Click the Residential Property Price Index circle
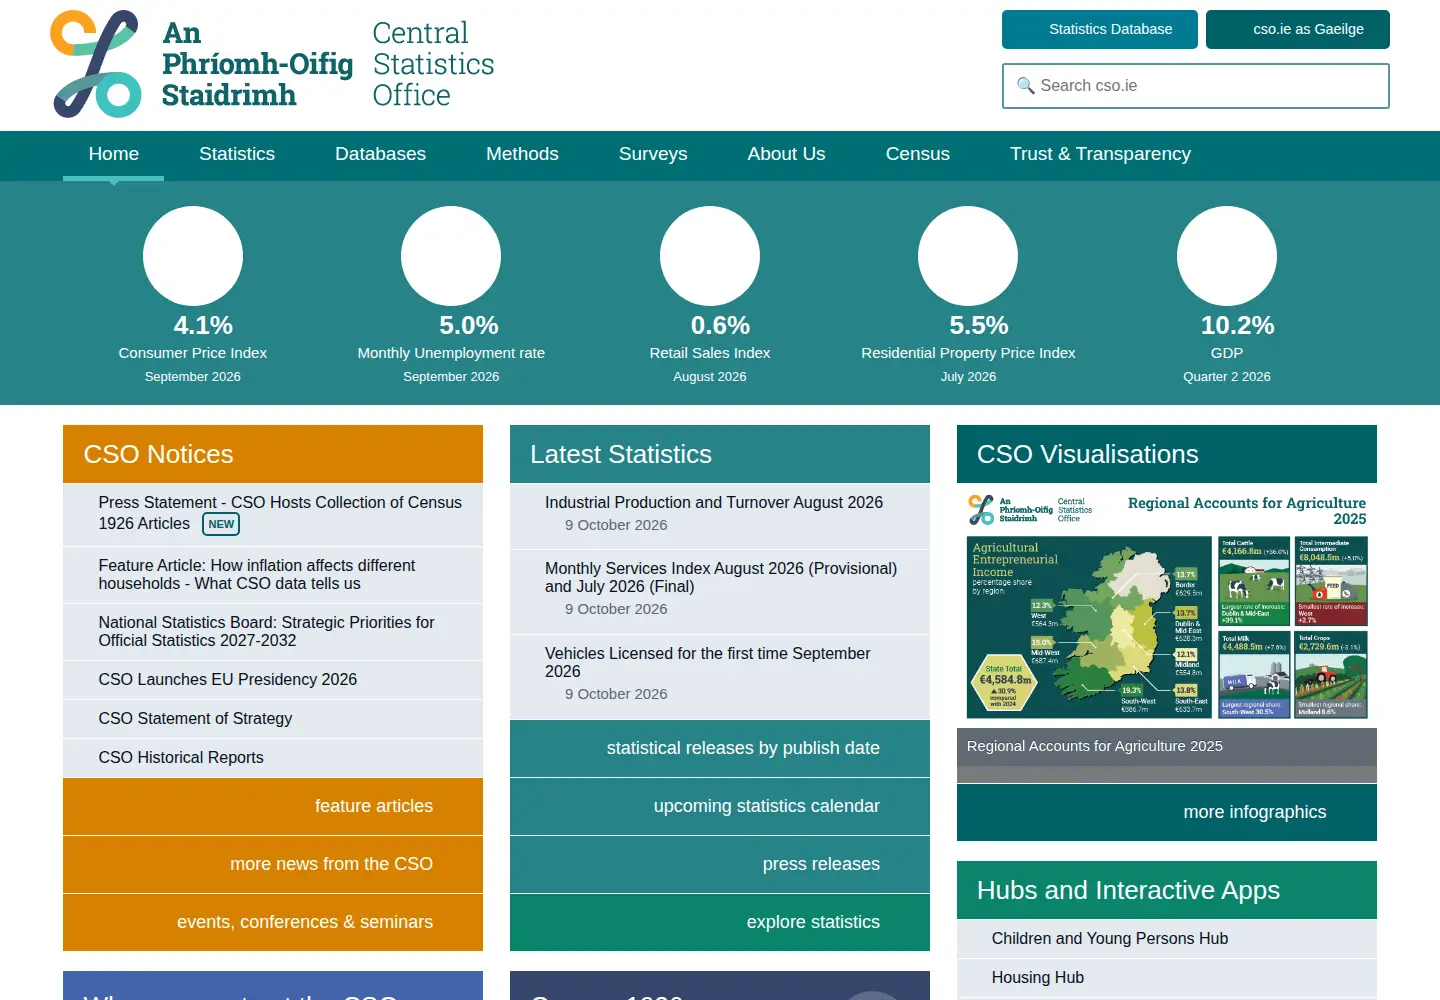This screenshot has height=1000, width=1440. (968, 256)
